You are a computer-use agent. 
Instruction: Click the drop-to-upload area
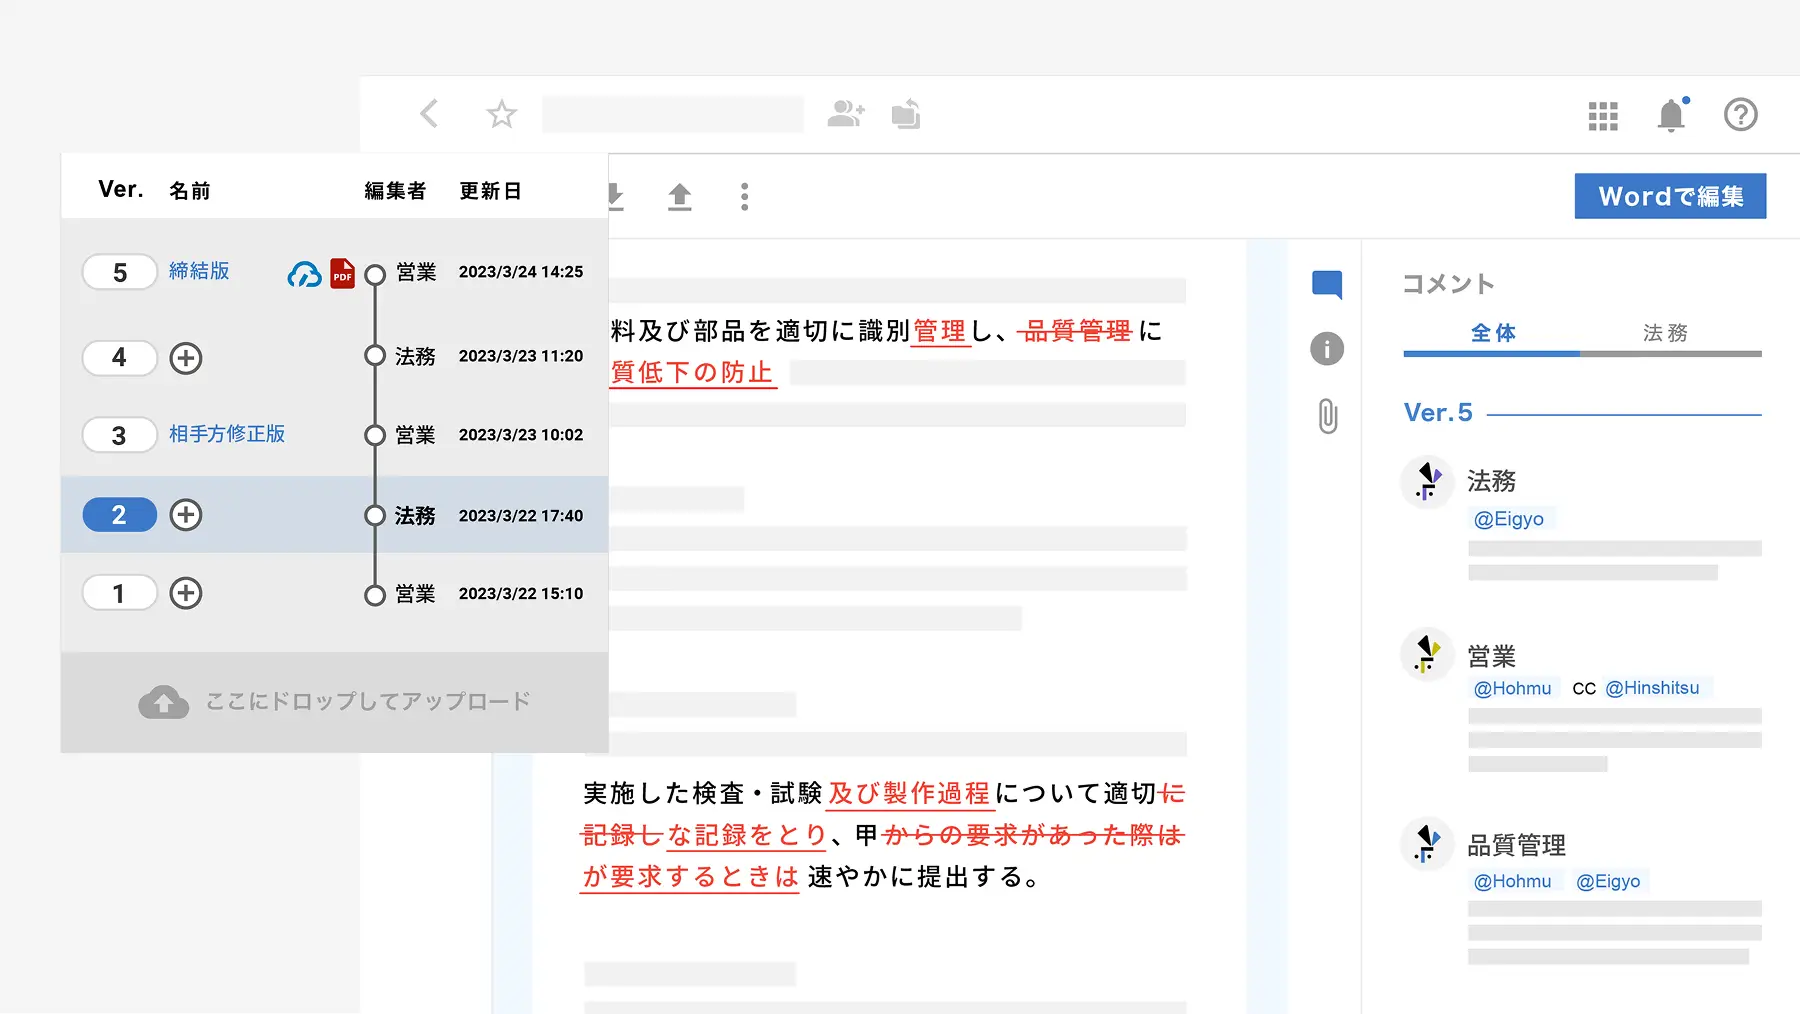[x=334, y=702]
